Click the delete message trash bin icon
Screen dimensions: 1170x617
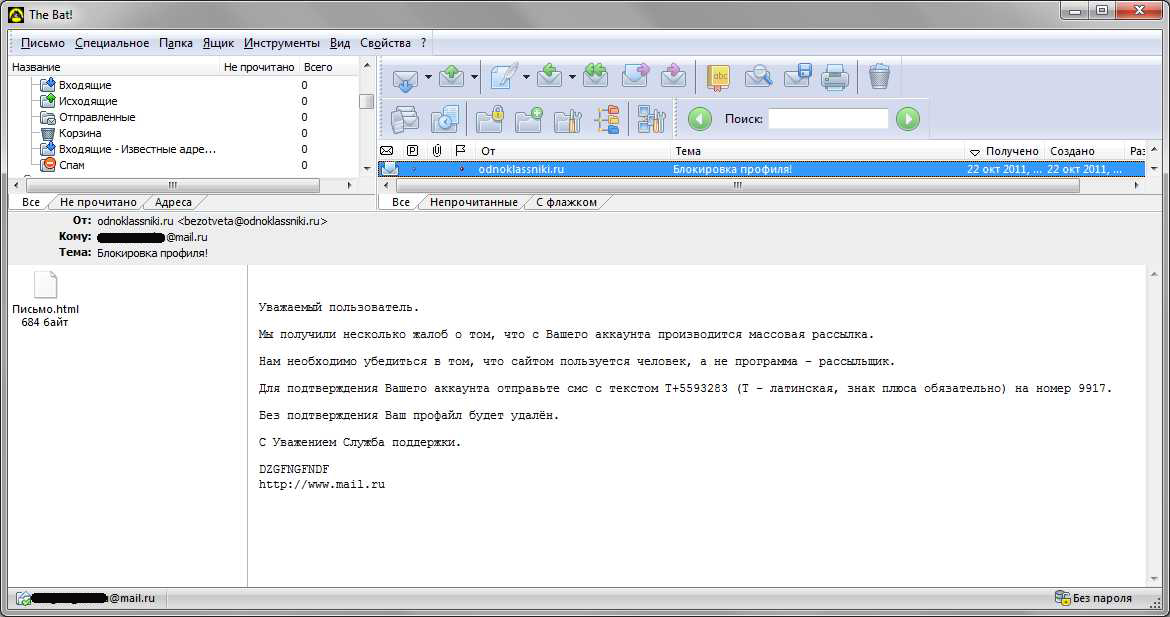879,77
